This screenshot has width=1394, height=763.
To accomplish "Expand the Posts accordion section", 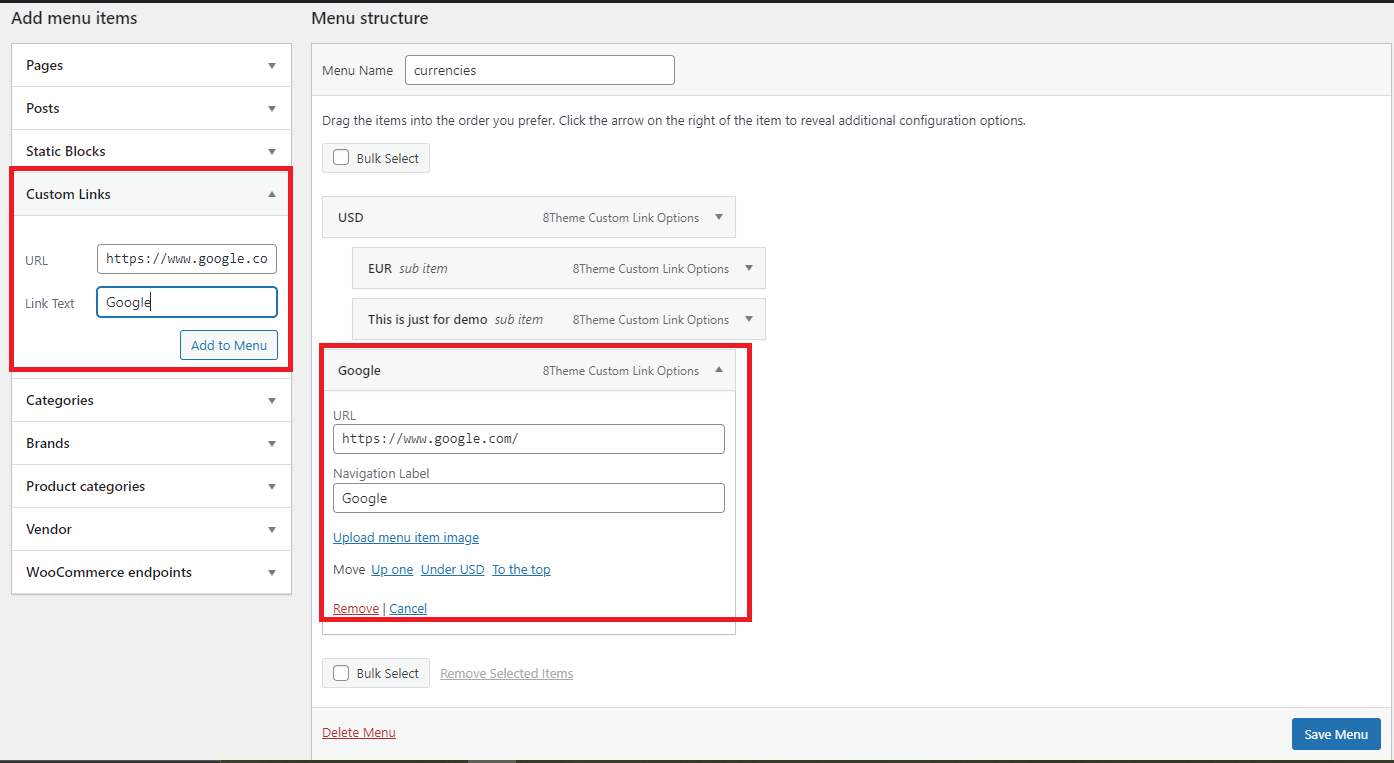I will coord(151,108).
